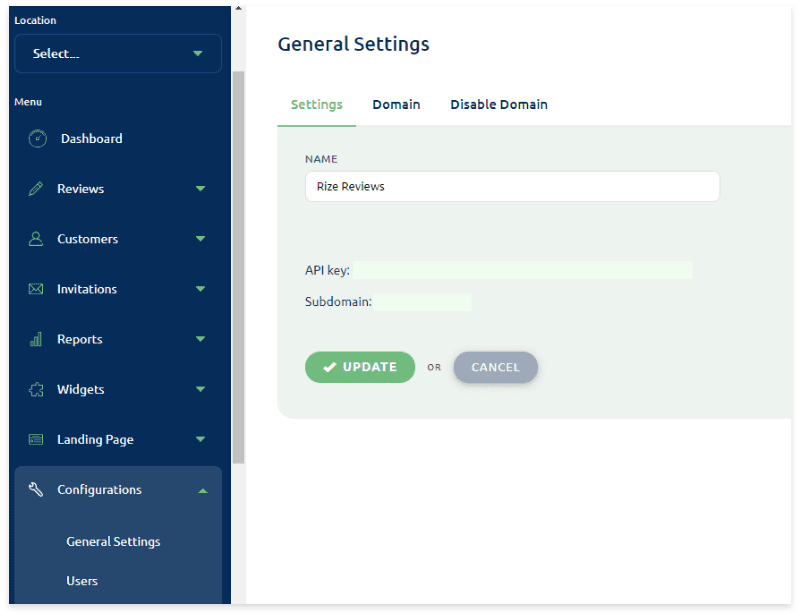Collapse the Configurations section arrow
This screenshot has width=800, height=616.
202,490
